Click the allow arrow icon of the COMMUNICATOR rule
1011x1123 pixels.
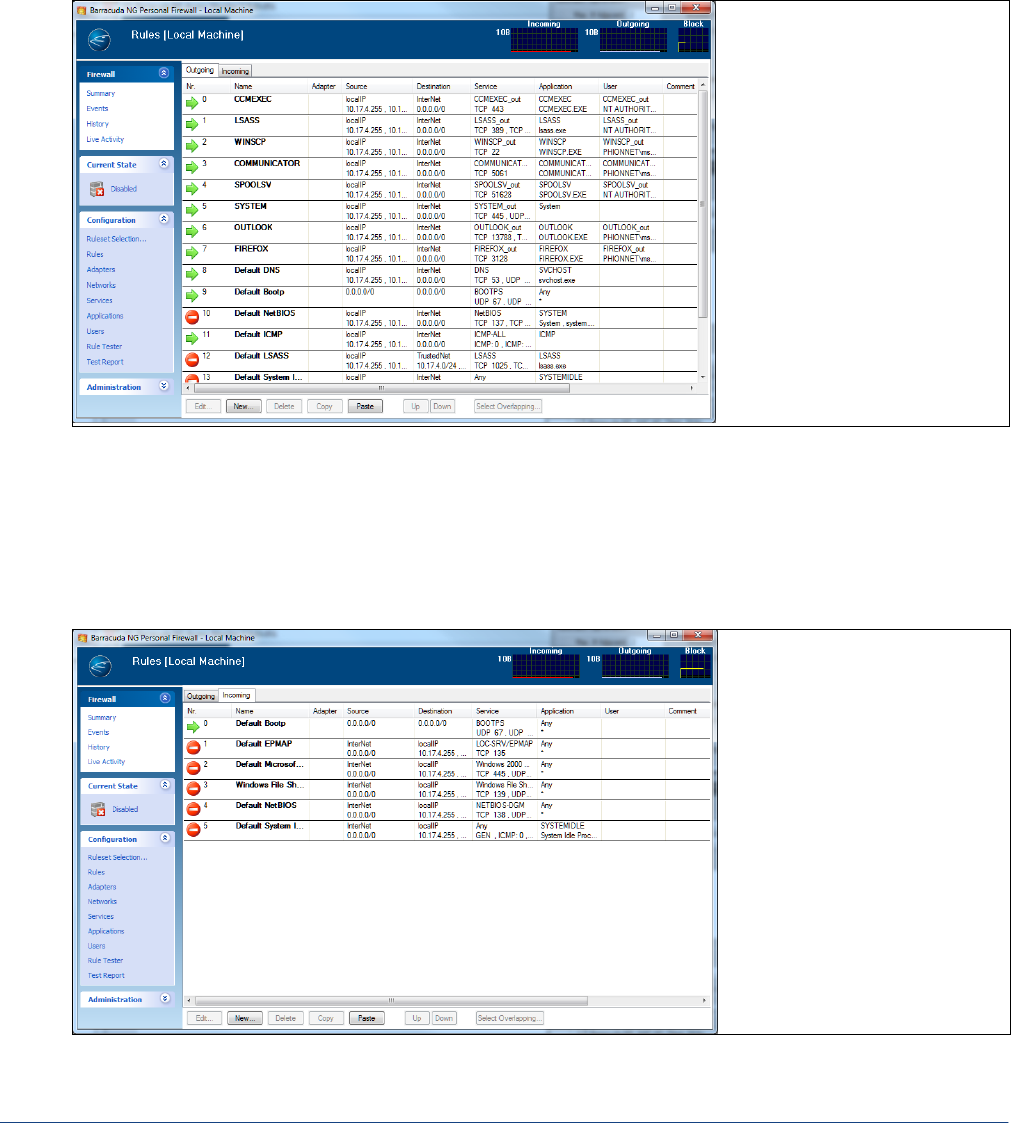(x=192, y=168)
